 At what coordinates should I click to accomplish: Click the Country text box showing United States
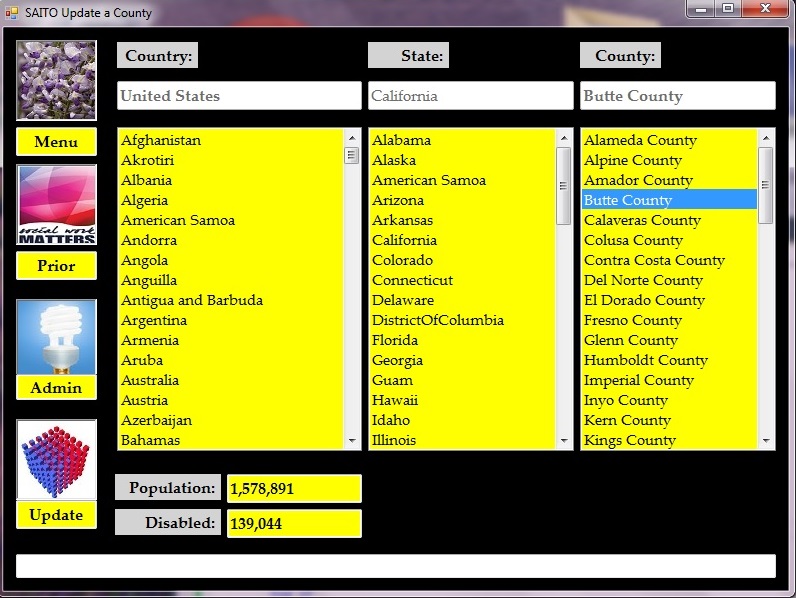click(238, 96)
